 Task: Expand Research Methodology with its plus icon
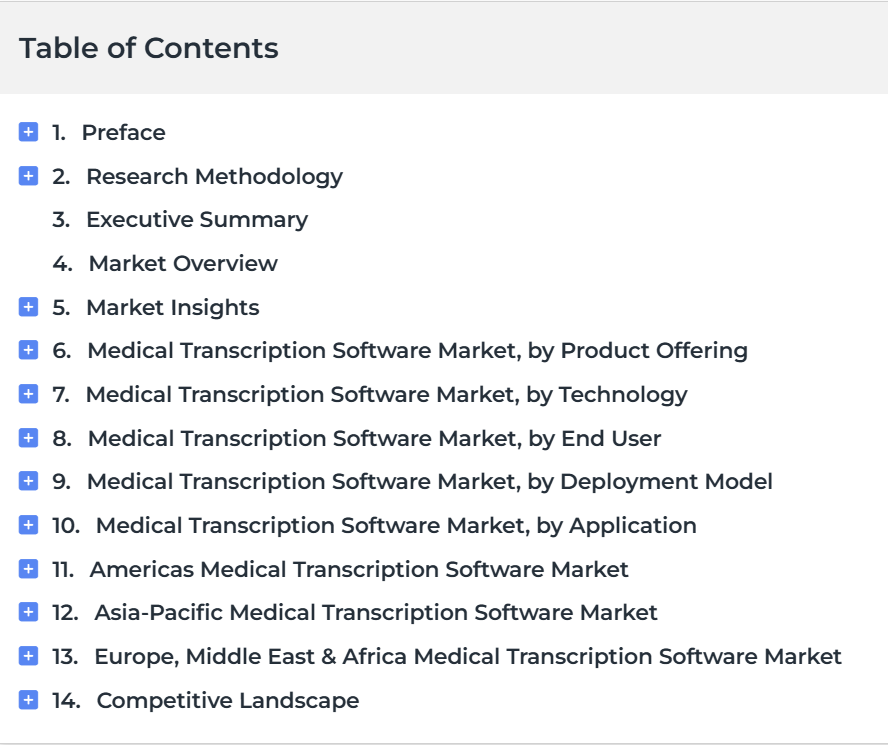(x=28, y=176)
